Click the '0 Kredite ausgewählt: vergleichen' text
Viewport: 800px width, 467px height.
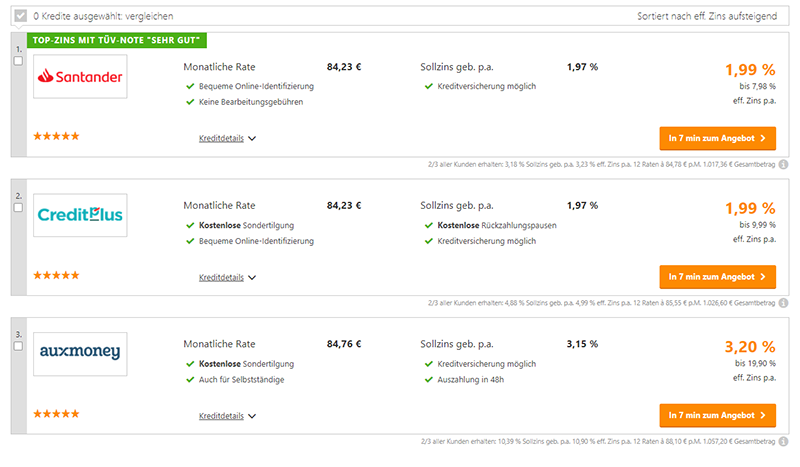coord(103,16)
